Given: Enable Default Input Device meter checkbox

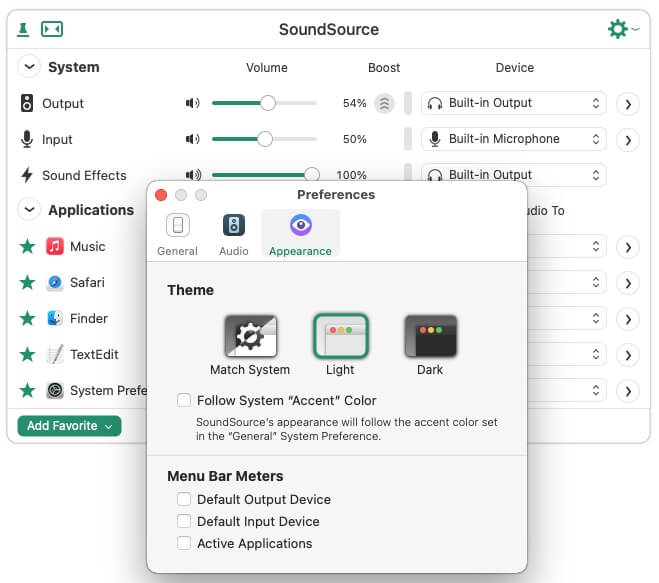Looking at the screenshot, I should (x=184, y=521).
